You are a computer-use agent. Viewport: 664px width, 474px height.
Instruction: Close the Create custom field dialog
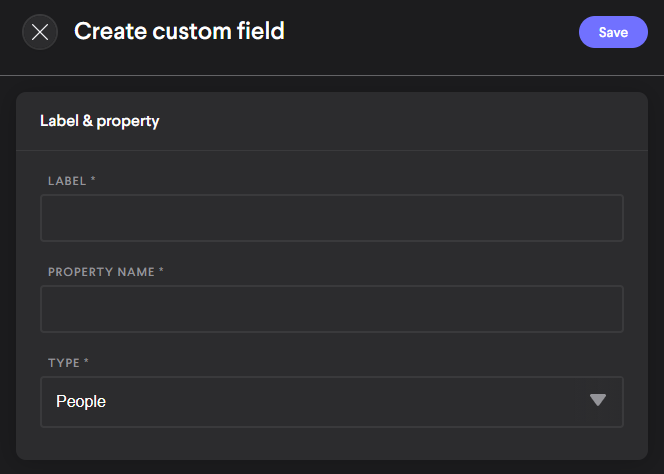40,32
